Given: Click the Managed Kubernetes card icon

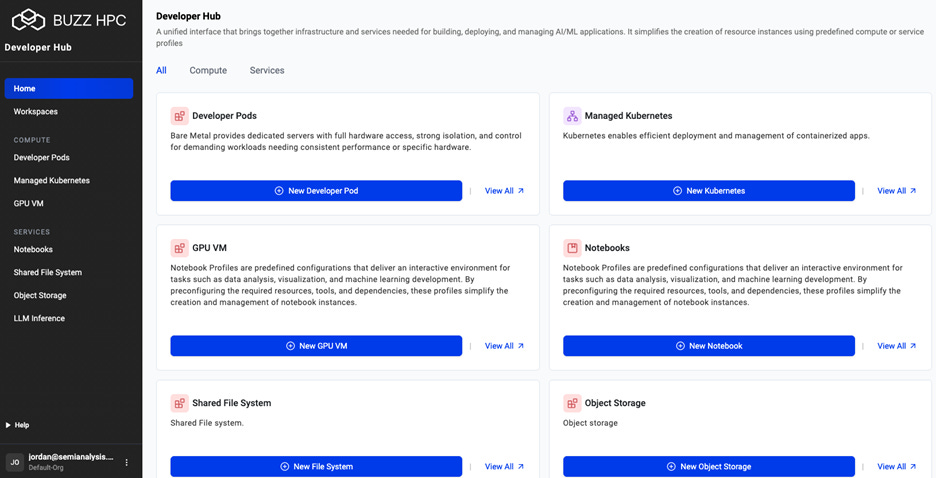Looking at the screenshot, I should coord(572,116).
